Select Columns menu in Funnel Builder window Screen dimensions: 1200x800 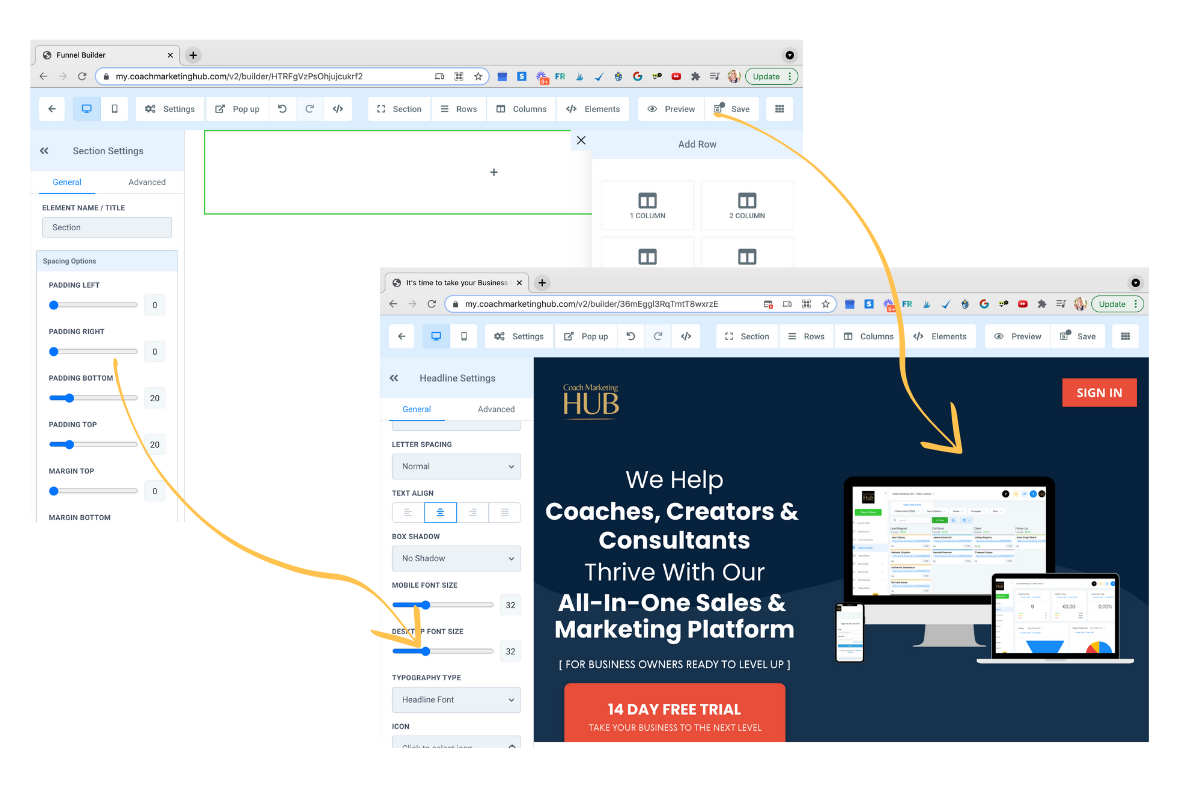tap(521, 109)
